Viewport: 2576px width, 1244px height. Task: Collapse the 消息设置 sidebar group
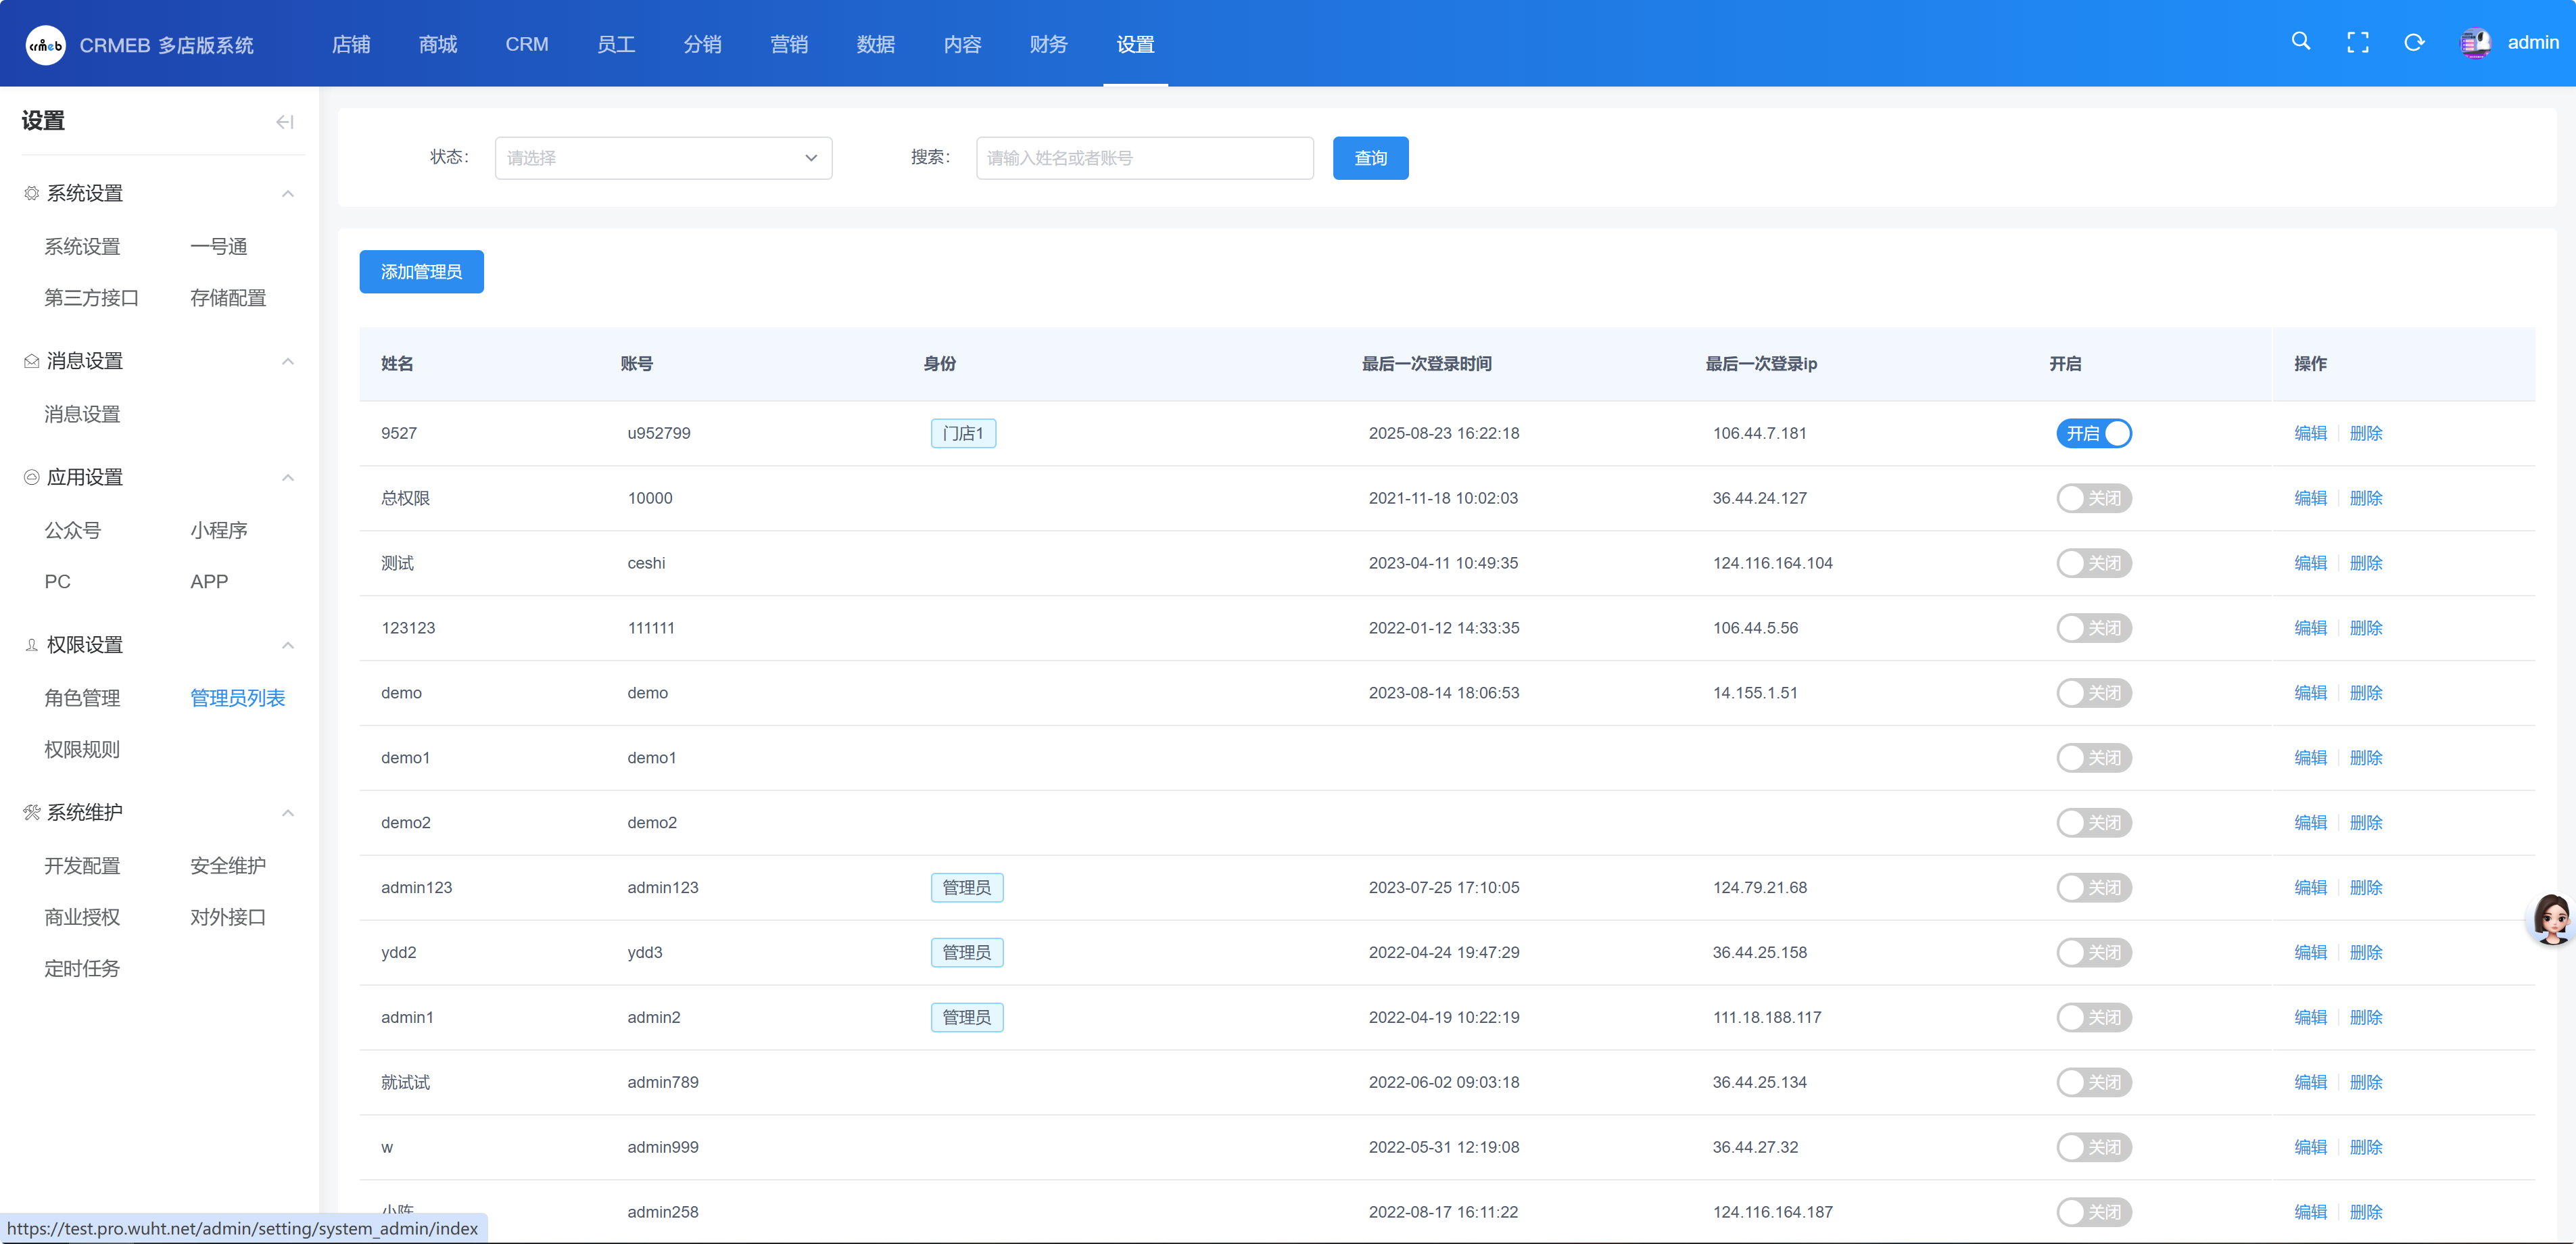click(x=288, y=361)
